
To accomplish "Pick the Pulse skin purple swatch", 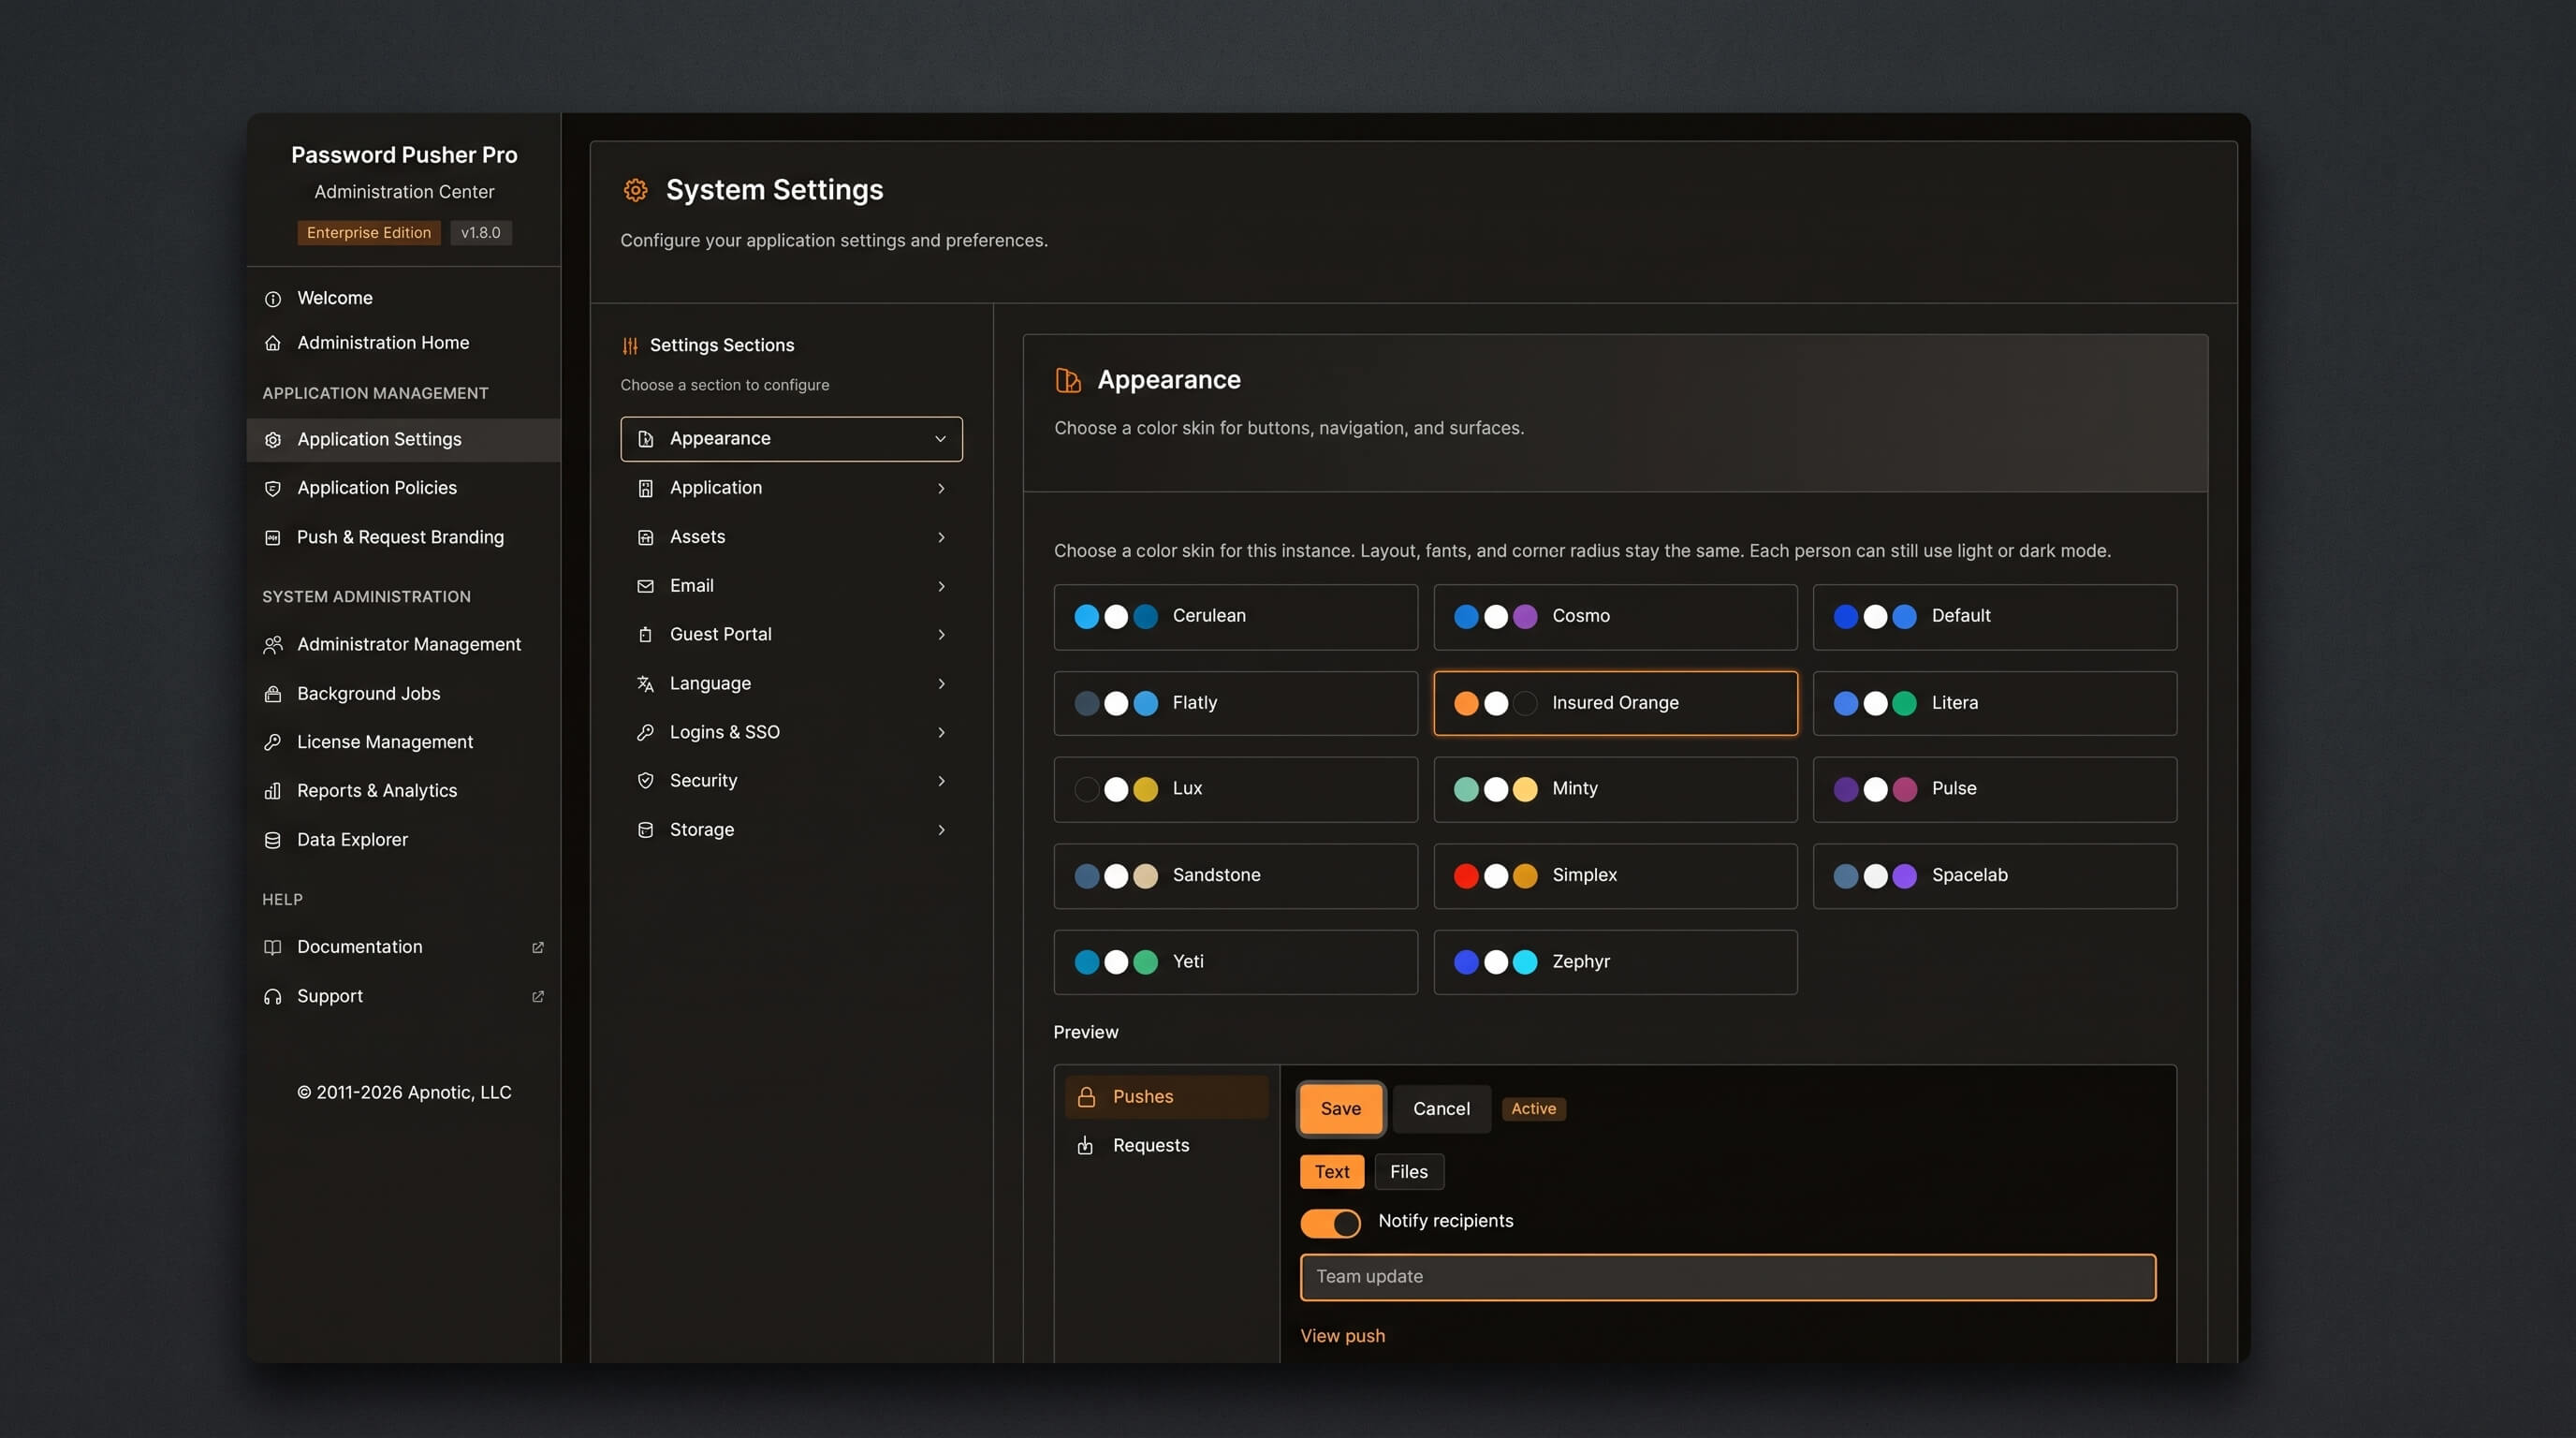I will 1845,790.
